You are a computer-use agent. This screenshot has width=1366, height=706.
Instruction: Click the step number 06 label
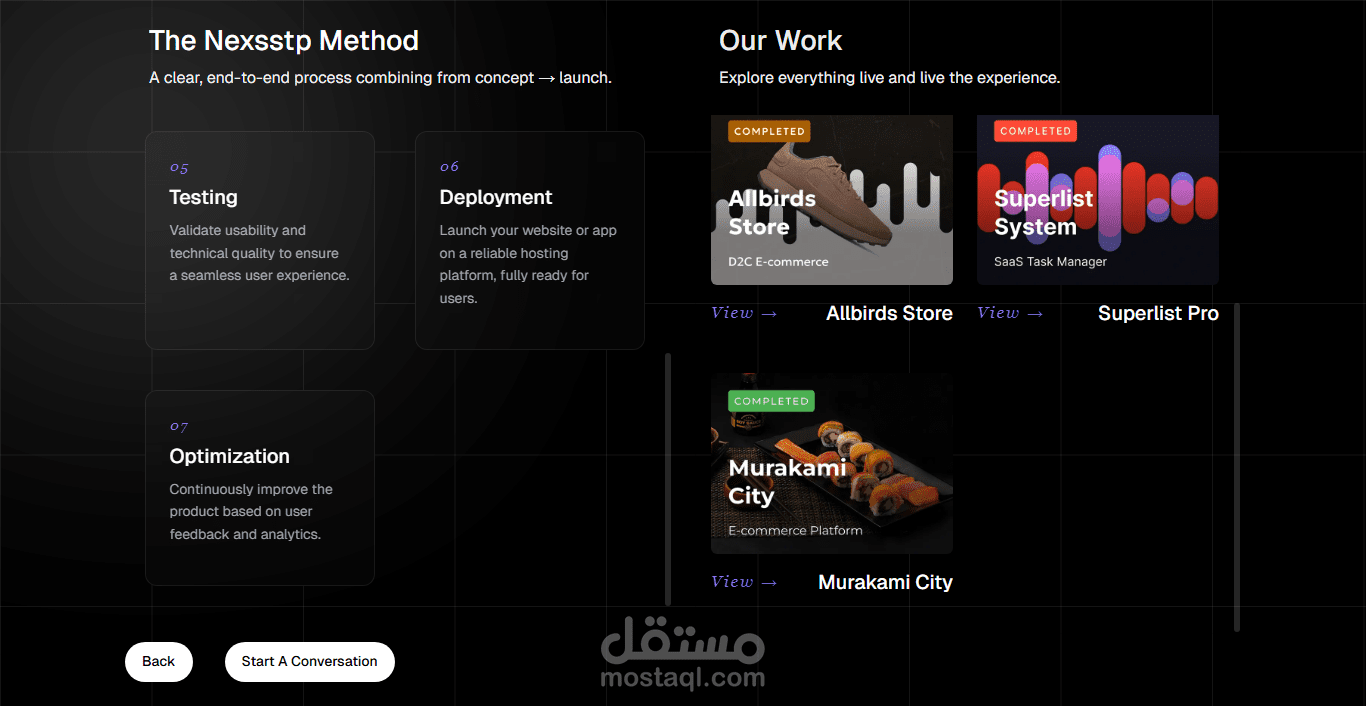449,167
